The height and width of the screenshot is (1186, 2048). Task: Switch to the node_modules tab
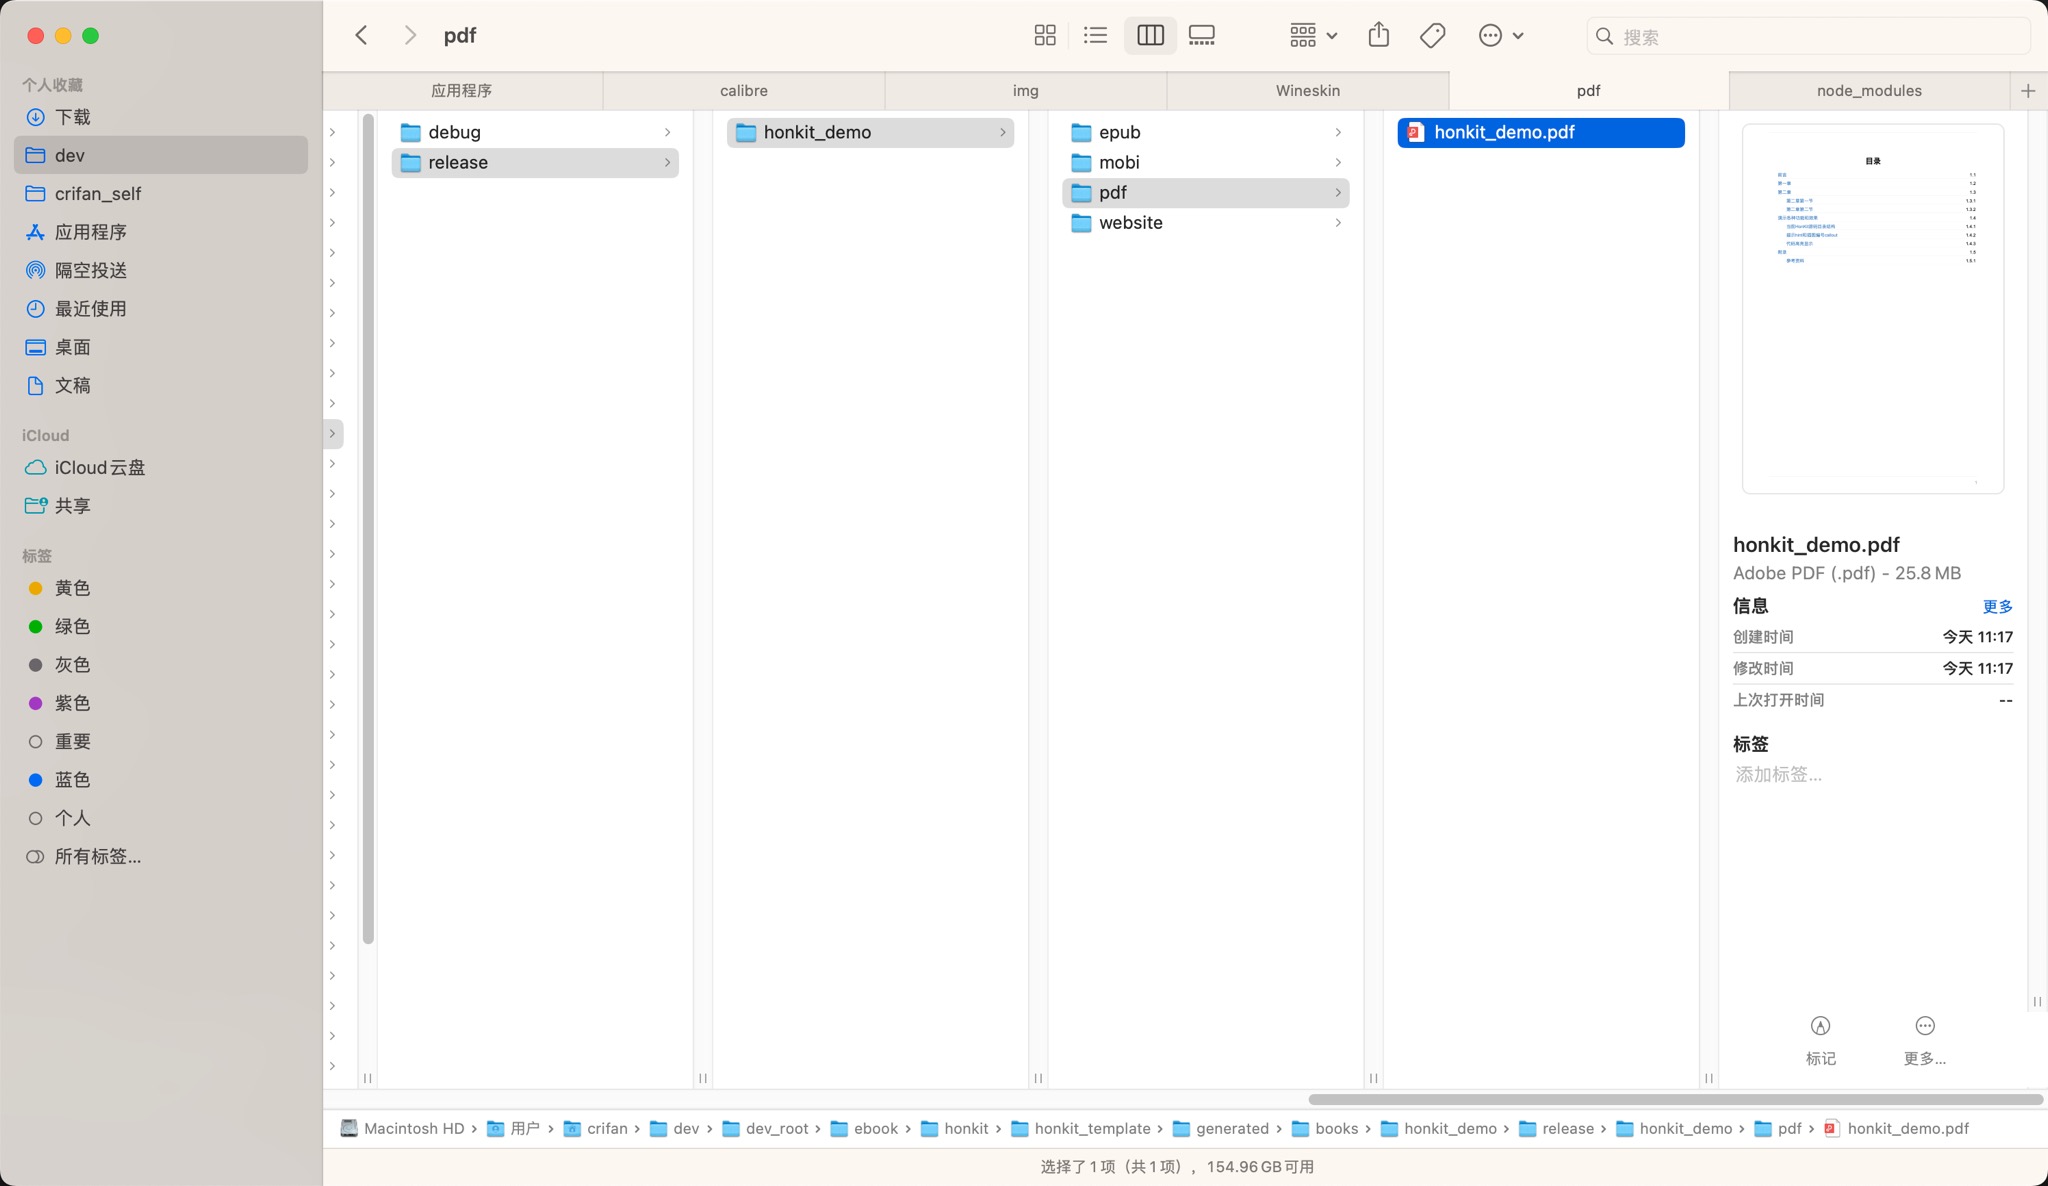click(x=1869, y=91)
